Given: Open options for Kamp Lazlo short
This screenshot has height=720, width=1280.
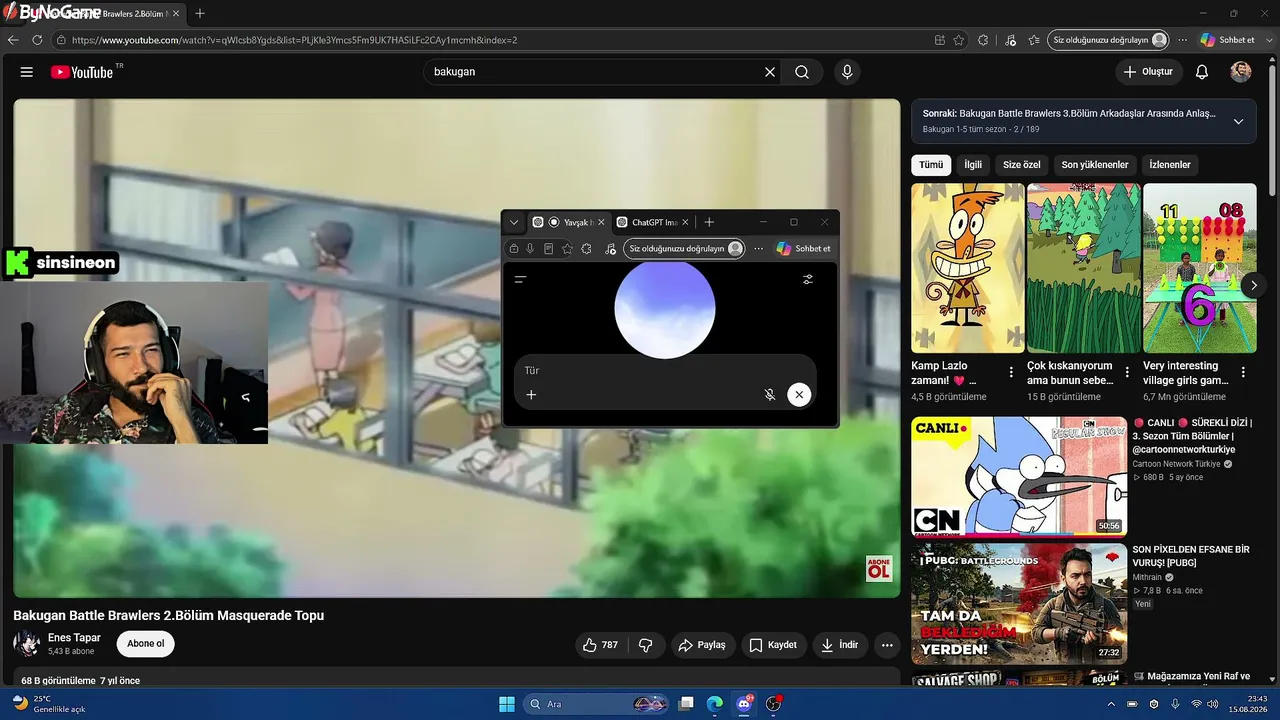Looking at the screenshot, I should pos(1011,372).
